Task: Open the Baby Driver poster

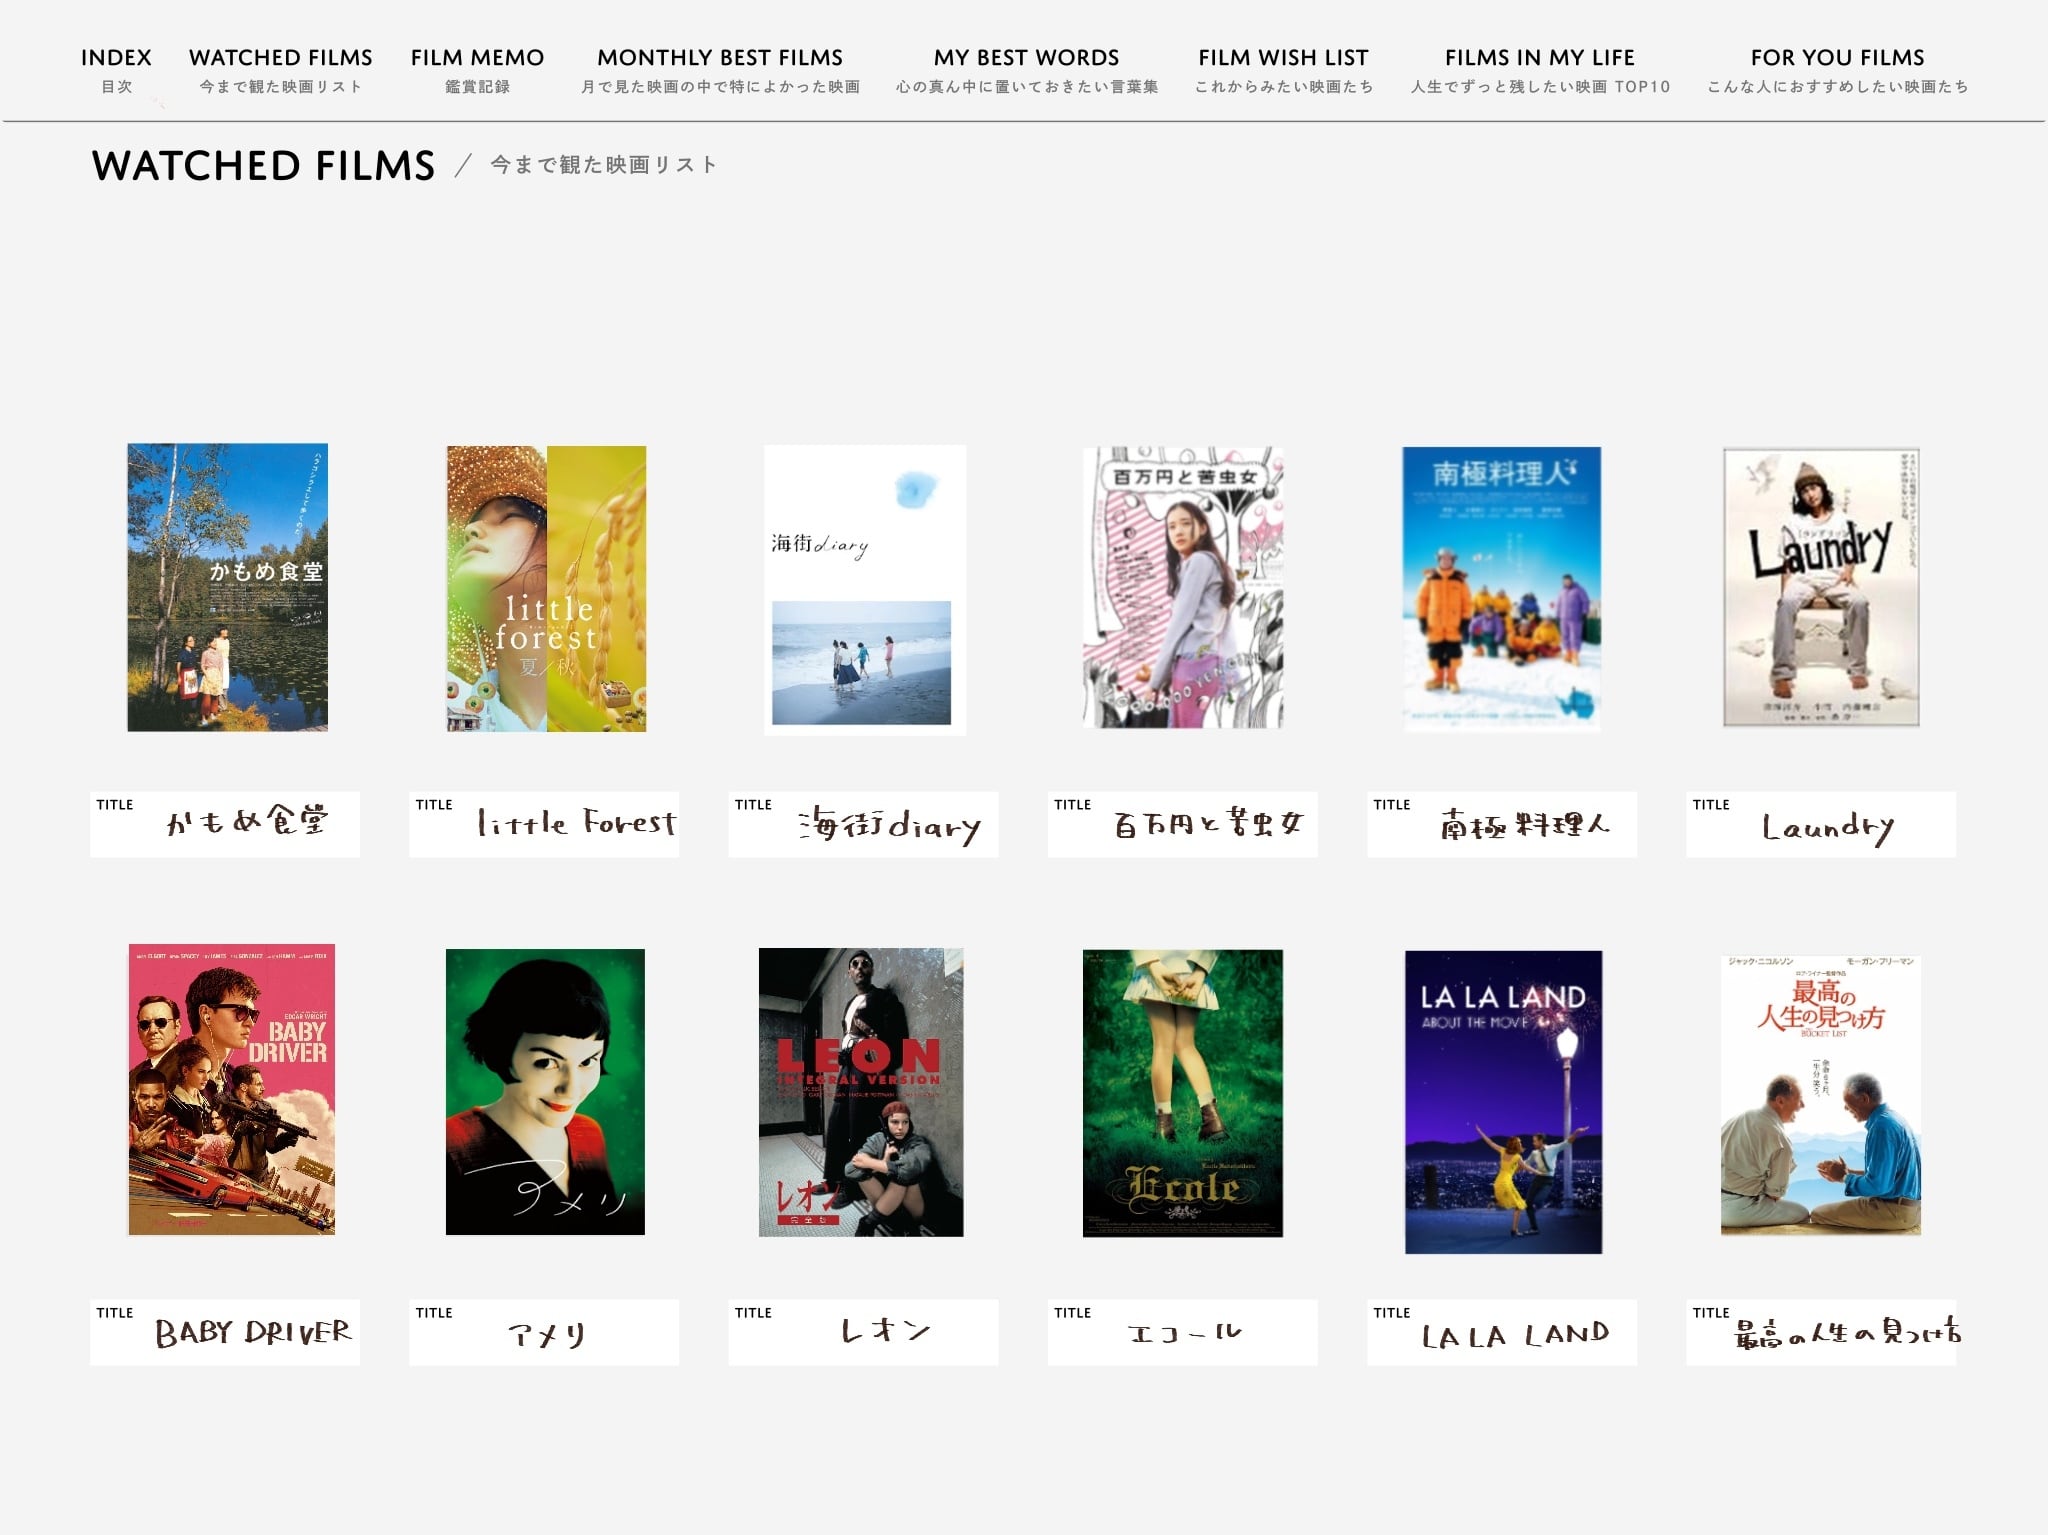Action: point(231,1090)
